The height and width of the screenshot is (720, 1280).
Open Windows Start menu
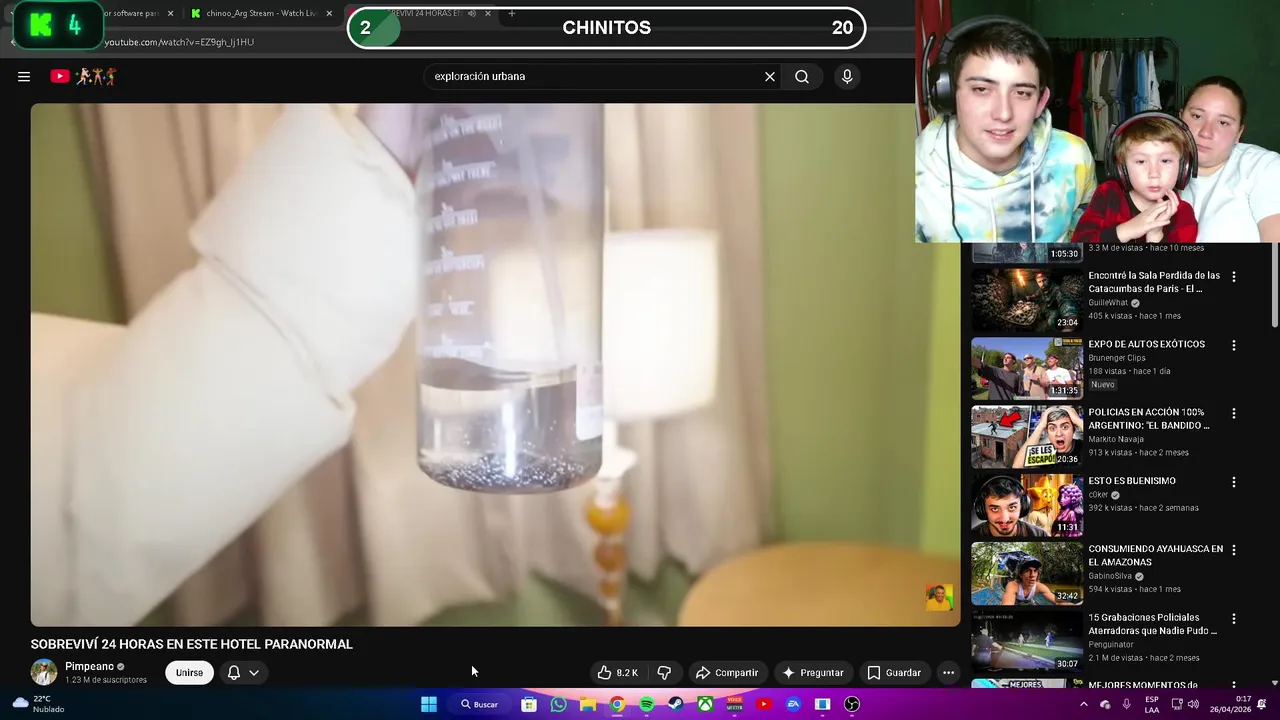[428, 704]
